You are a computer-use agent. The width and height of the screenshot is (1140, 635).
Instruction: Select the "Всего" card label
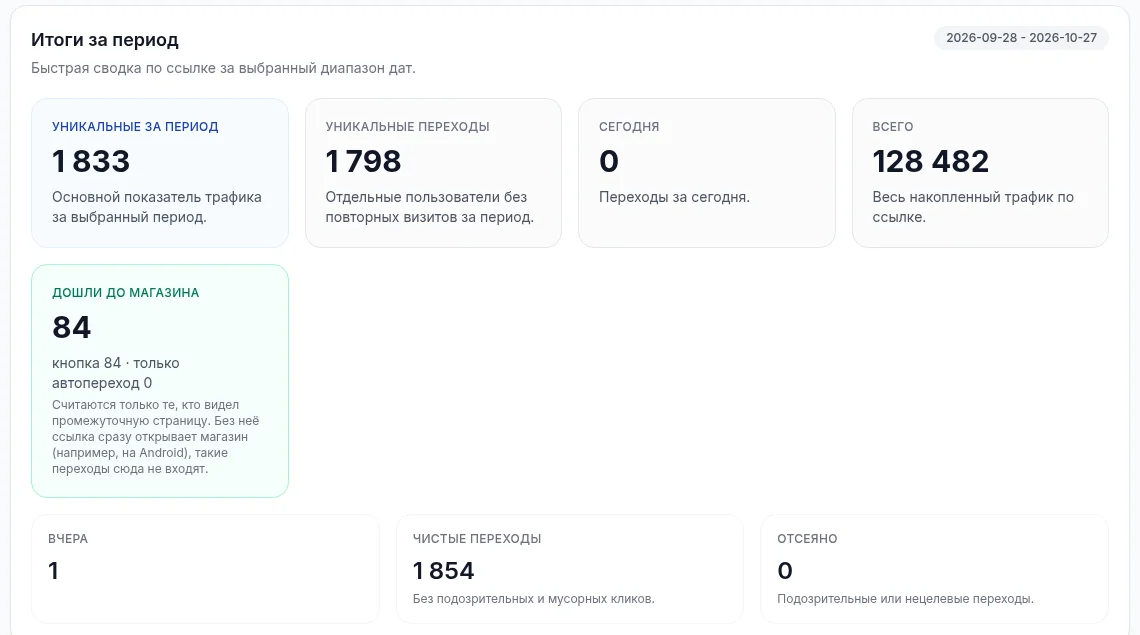point(893,127)
